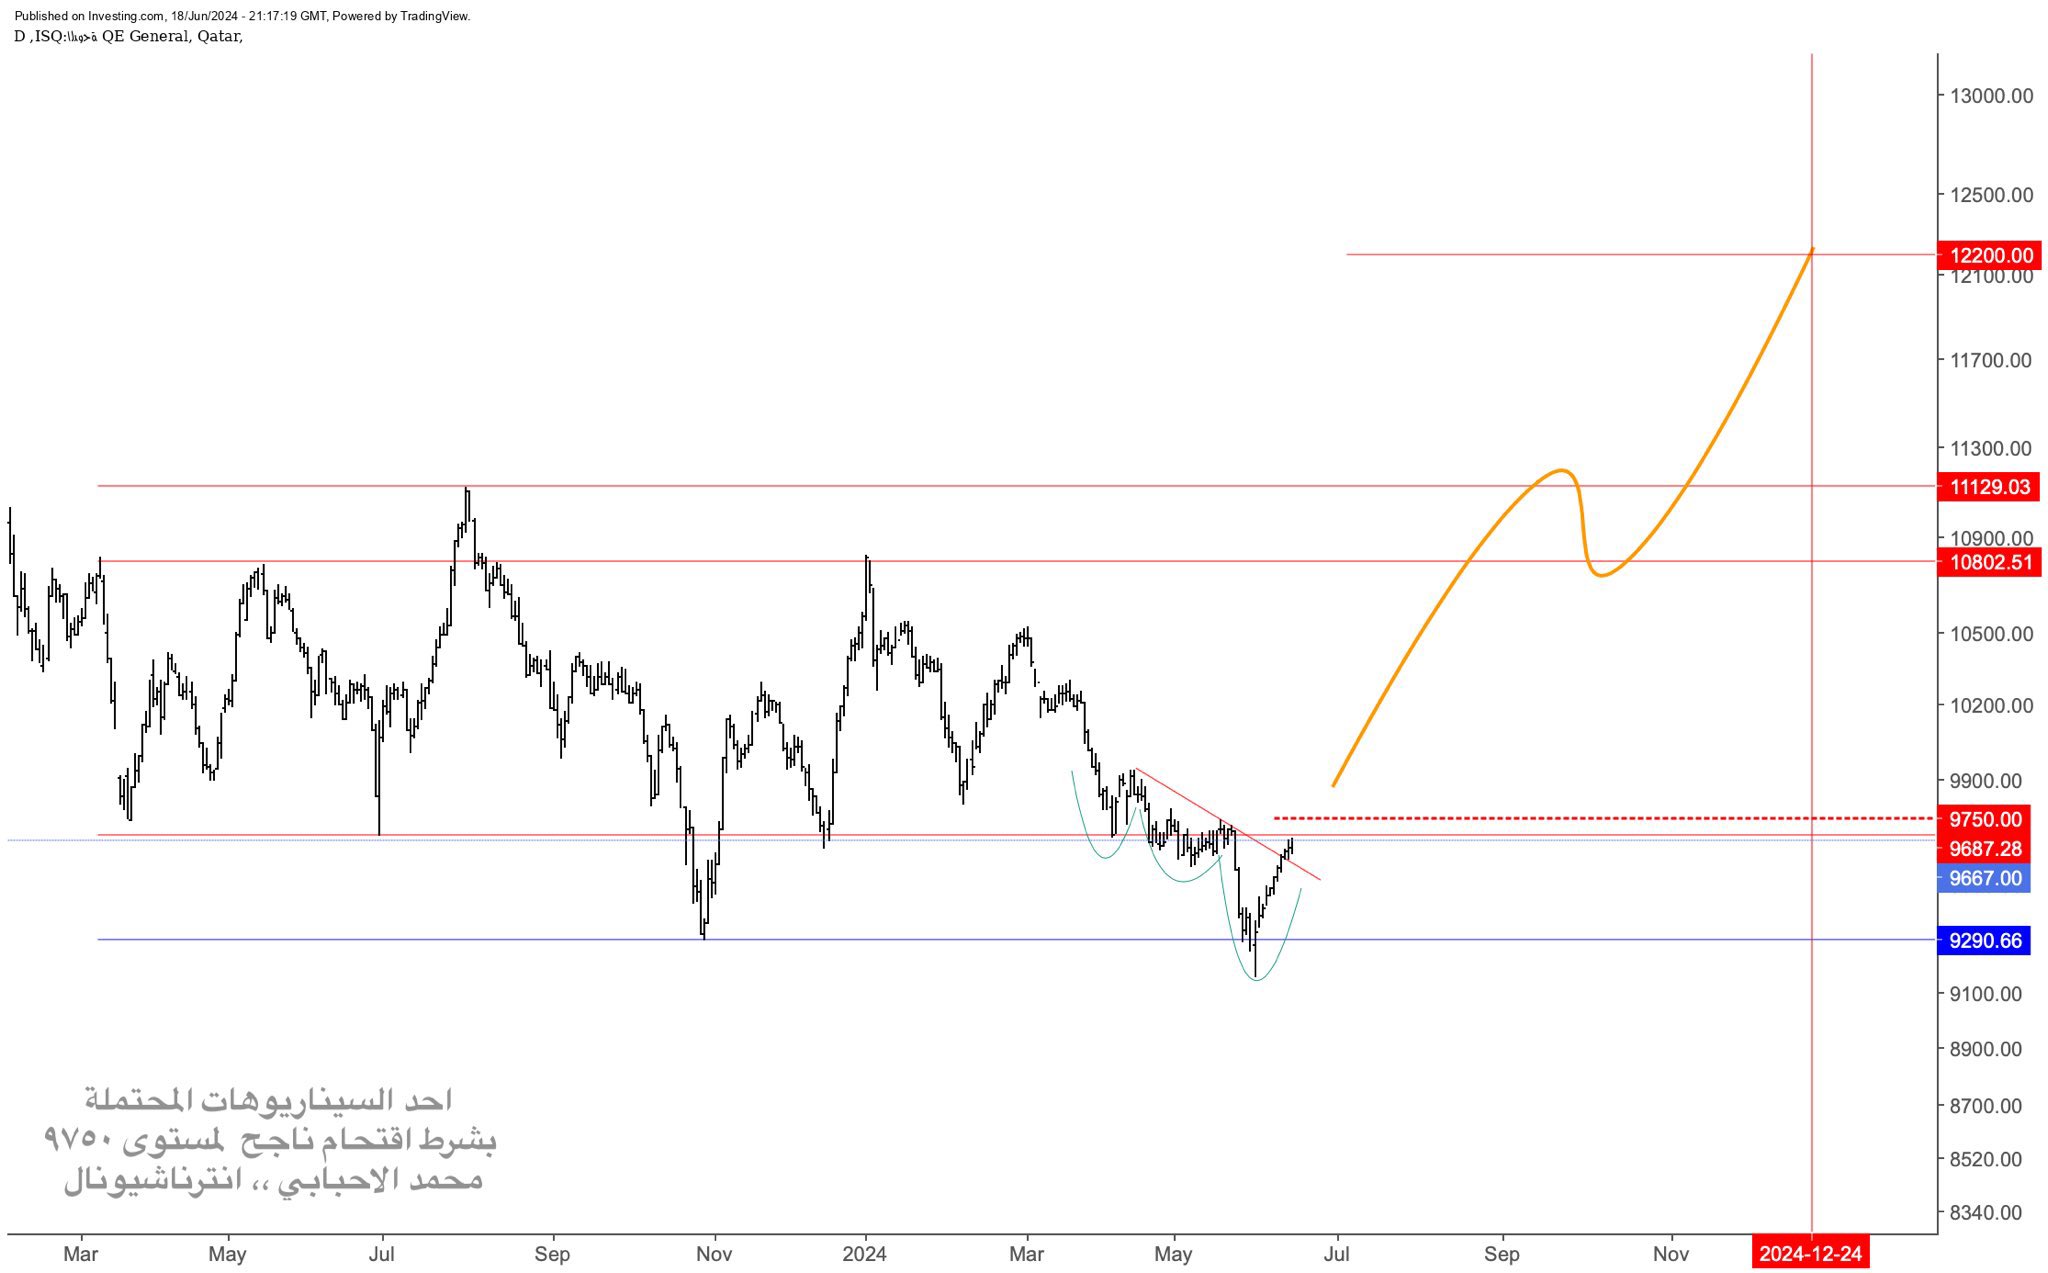Click the Nov label near 2024-12-24 marker

[1670, 1254]
